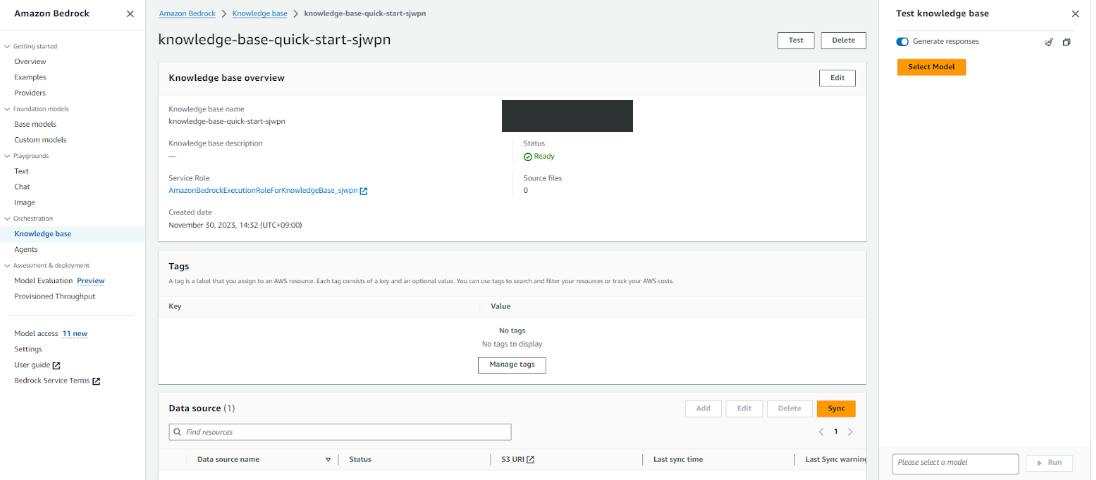Navigate to Base models in sidebar
The width and height of the screenshot is (1096, 480).
35,124
